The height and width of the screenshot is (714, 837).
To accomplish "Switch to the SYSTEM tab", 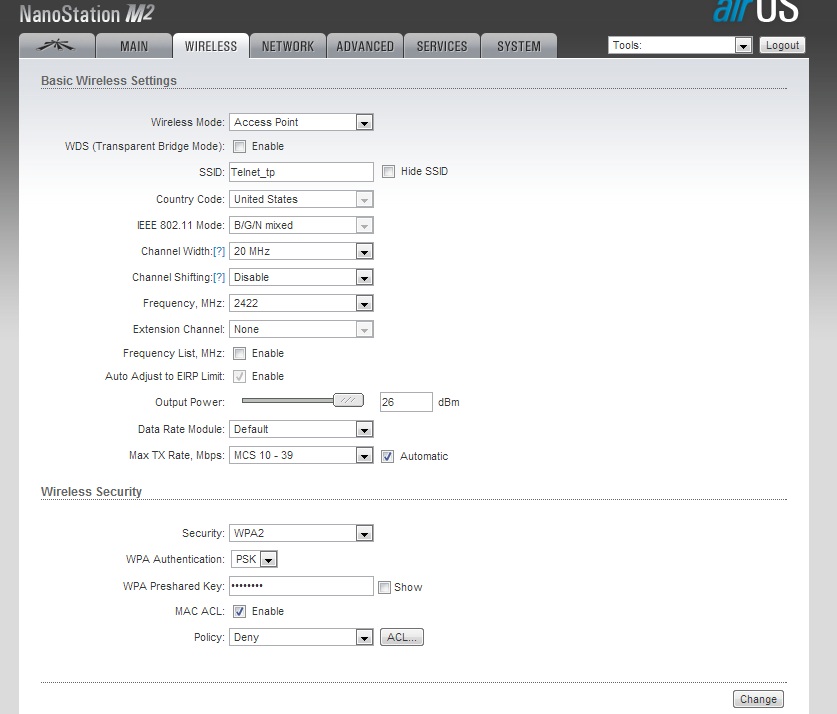I will pyautogui.click(x=518, y=46).
